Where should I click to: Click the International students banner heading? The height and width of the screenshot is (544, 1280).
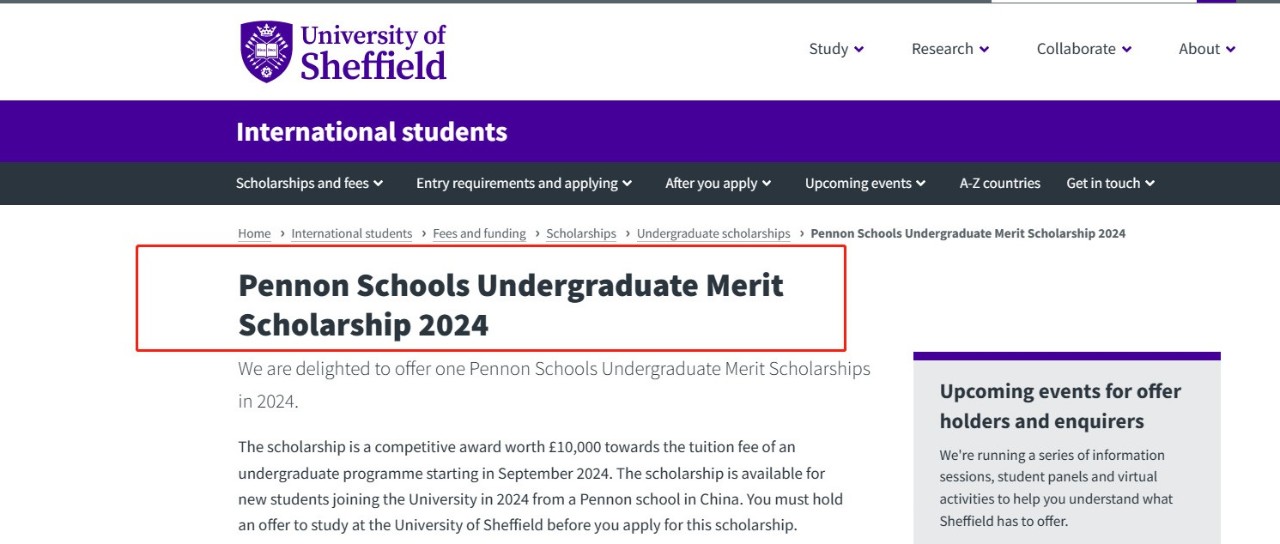(x=372, y=131)
